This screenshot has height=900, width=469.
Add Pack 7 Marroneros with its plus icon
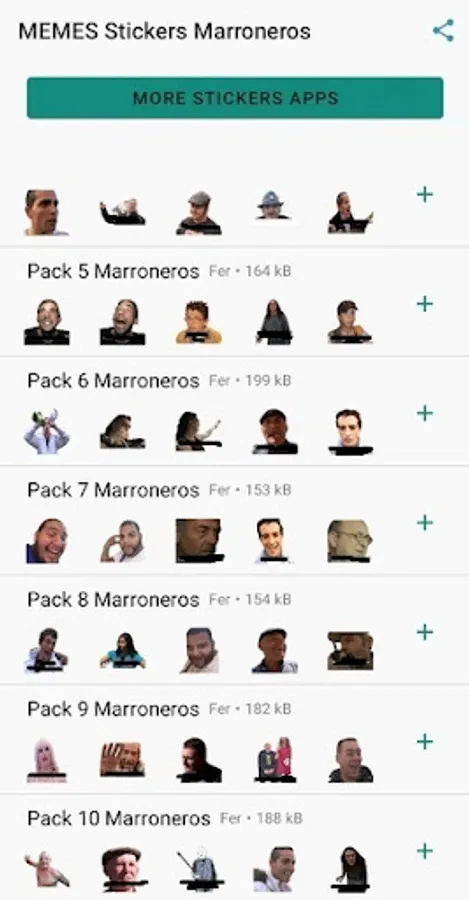(x=425, y=522)
